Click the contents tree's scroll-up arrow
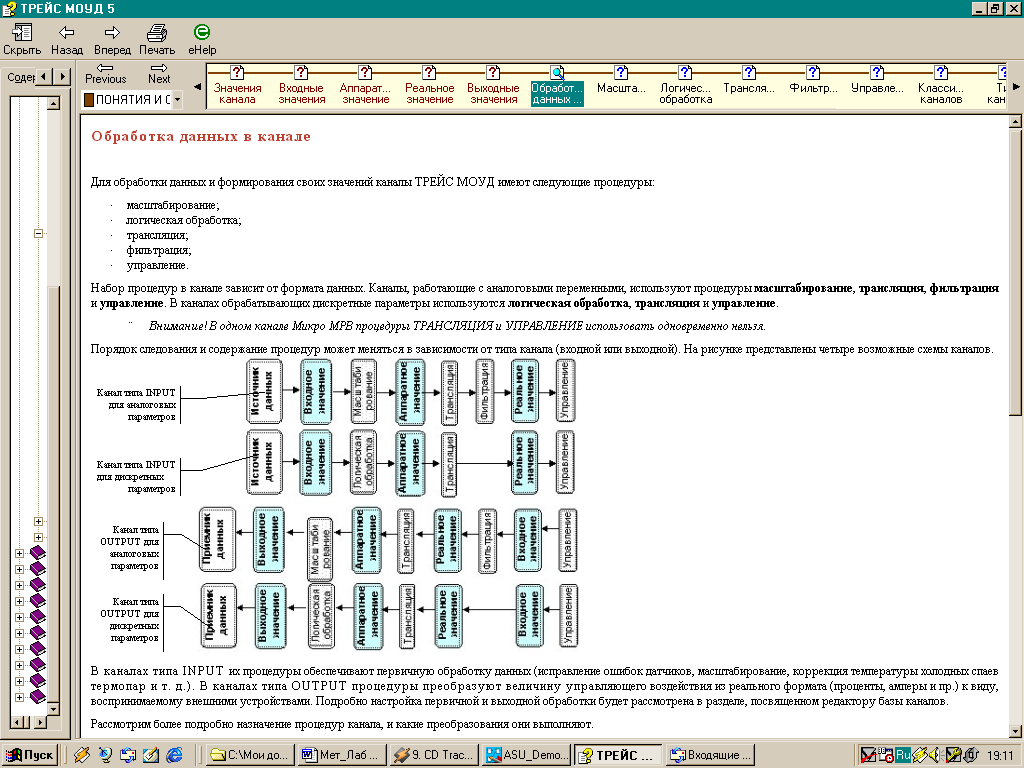Image resolution: width=1024 pixels, height=768 pixels. coord(54,103)
